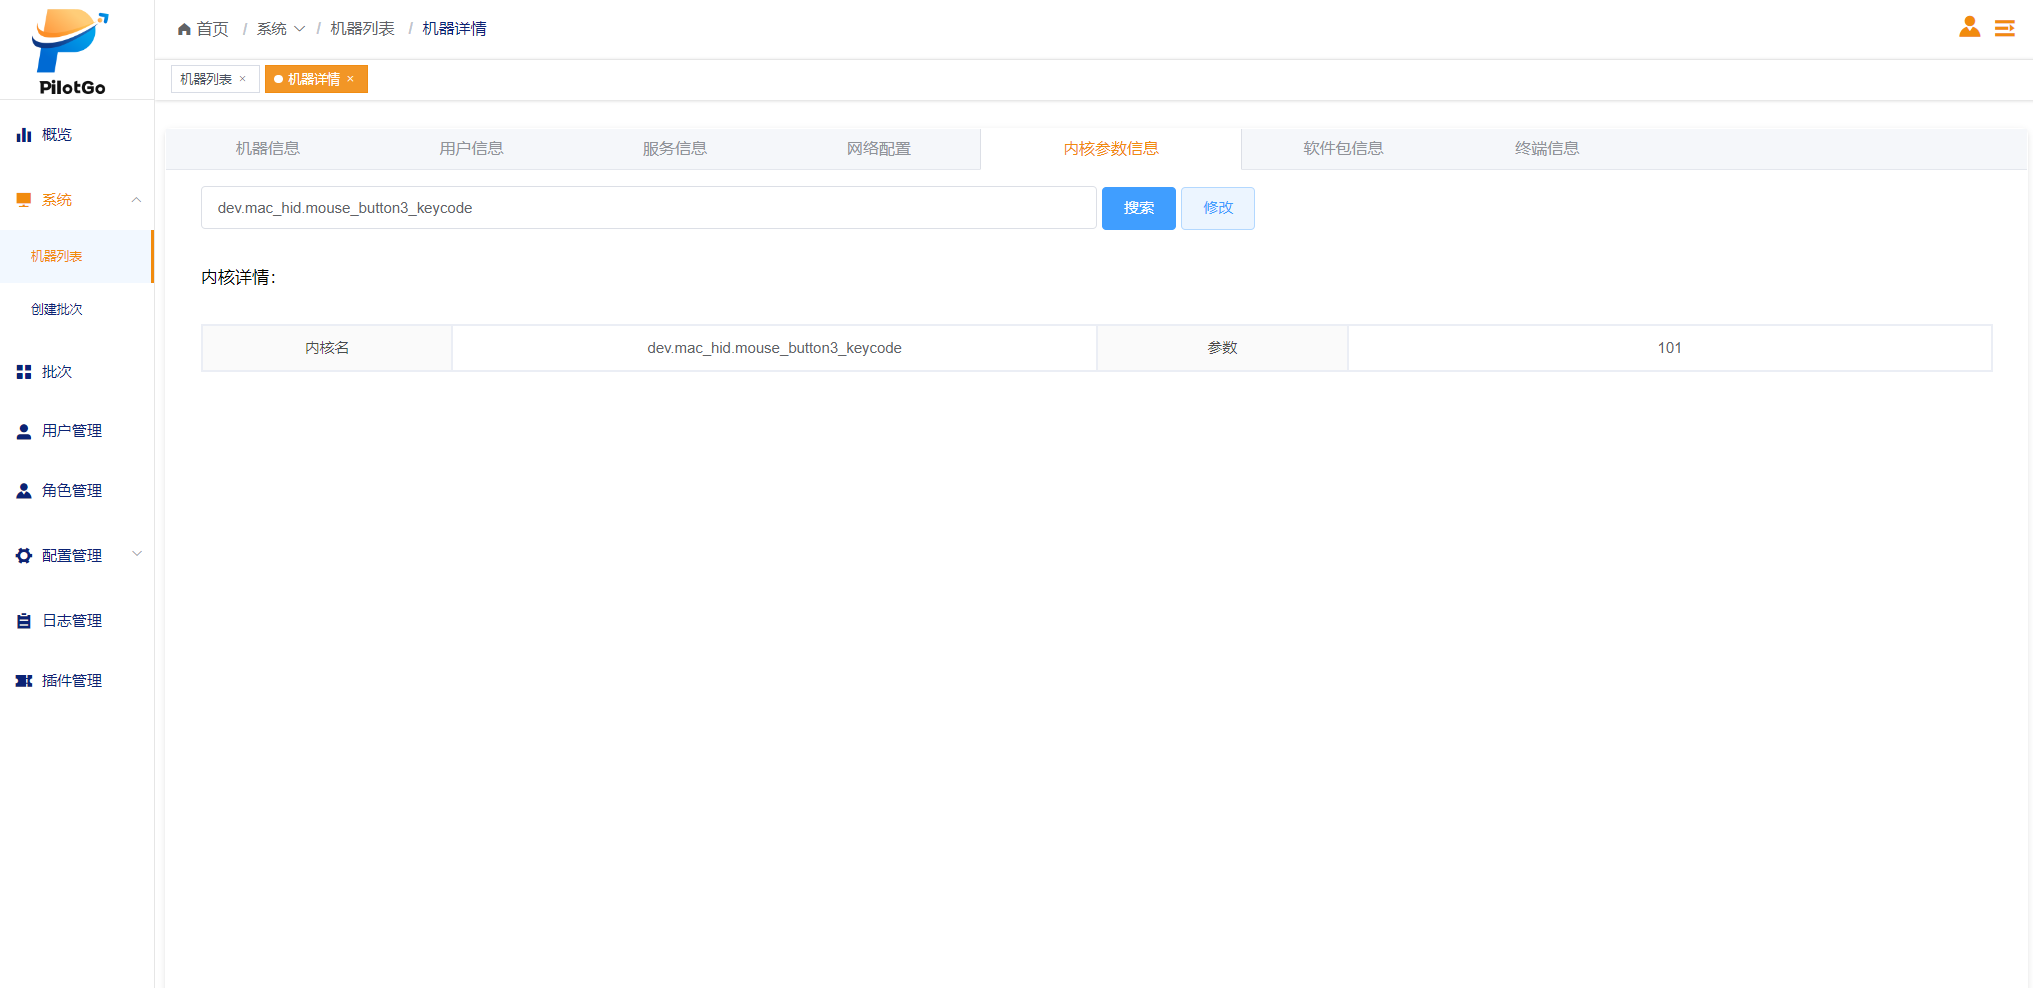2033x988 pixels.
Task: Click the 修改 modify button
Action: (1217, 208)
